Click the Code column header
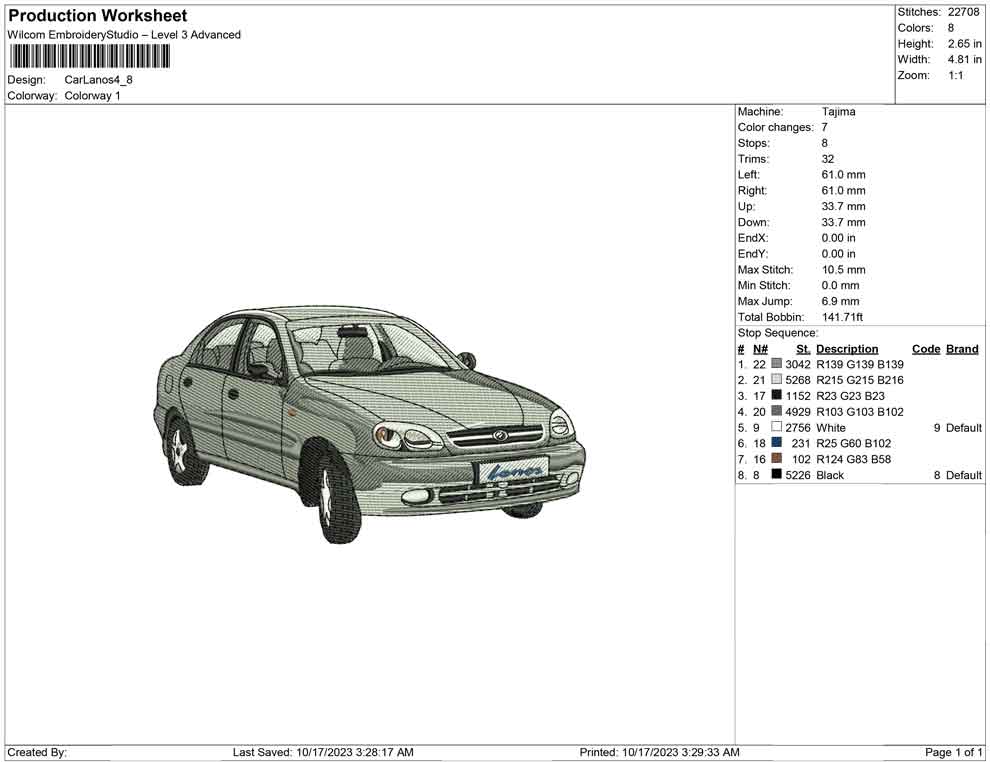The image size is (990, 762). (x=926, y=349)
